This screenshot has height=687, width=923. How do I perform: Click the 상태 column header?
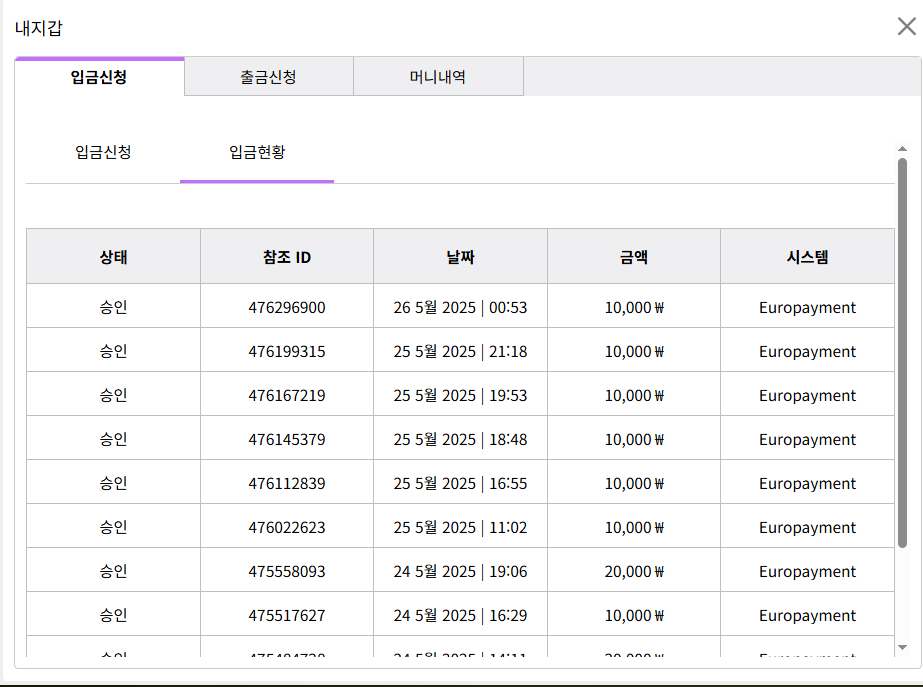(x=113, y=257)
